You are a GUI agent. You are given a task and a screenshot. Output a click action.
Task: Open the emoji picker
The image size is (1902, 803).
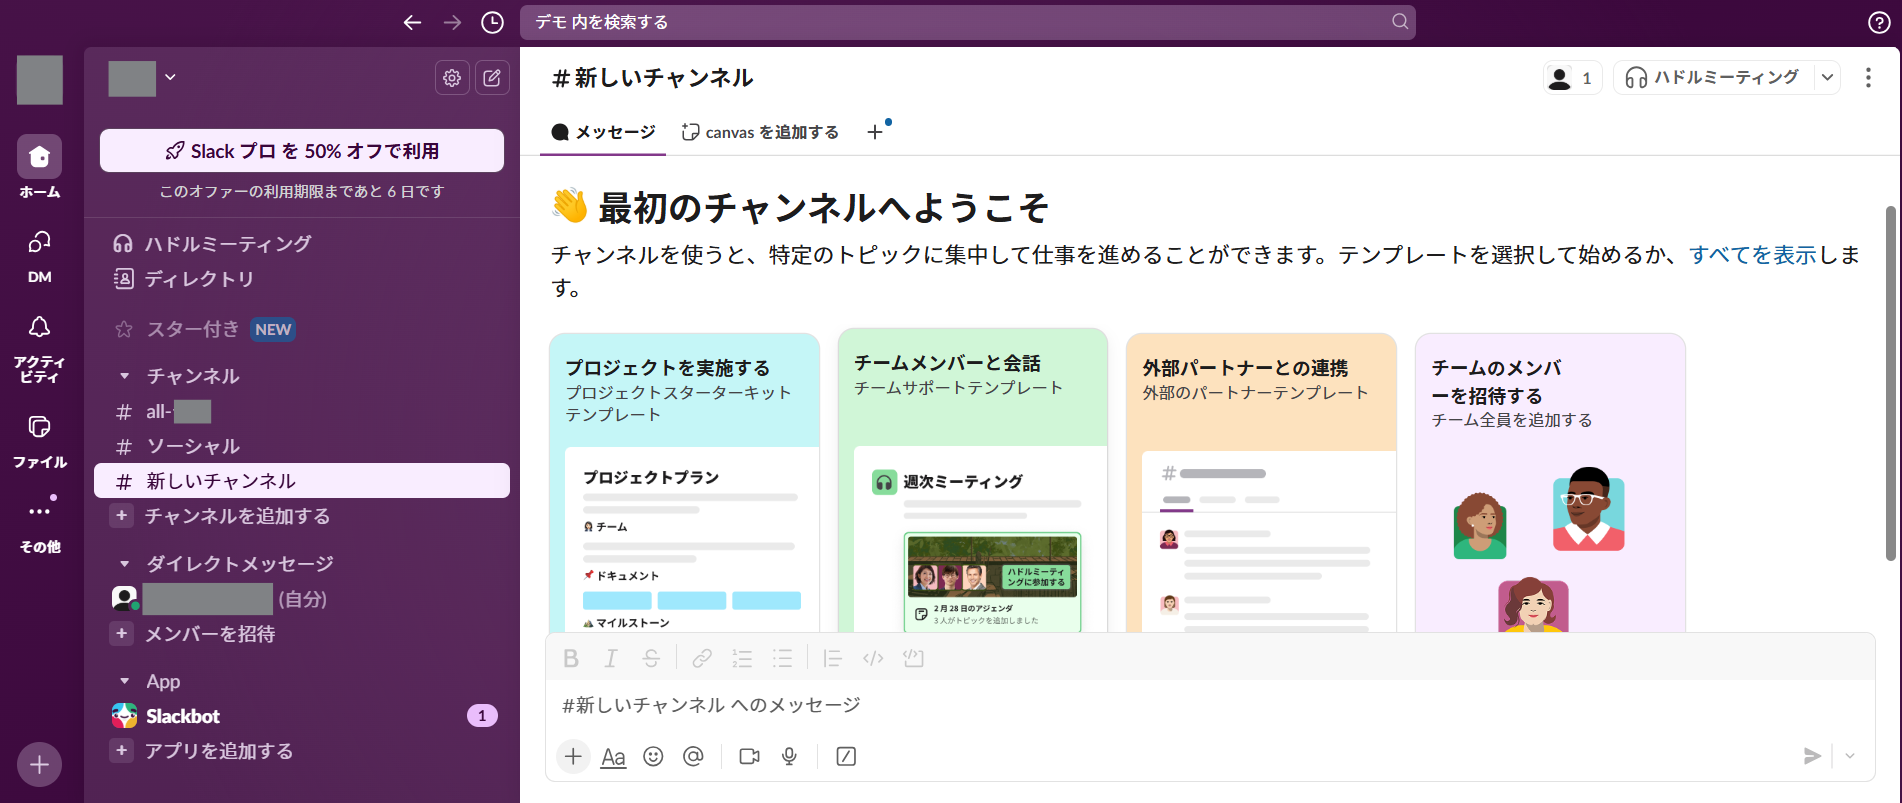pyautogui.click(x=653, y=756)
